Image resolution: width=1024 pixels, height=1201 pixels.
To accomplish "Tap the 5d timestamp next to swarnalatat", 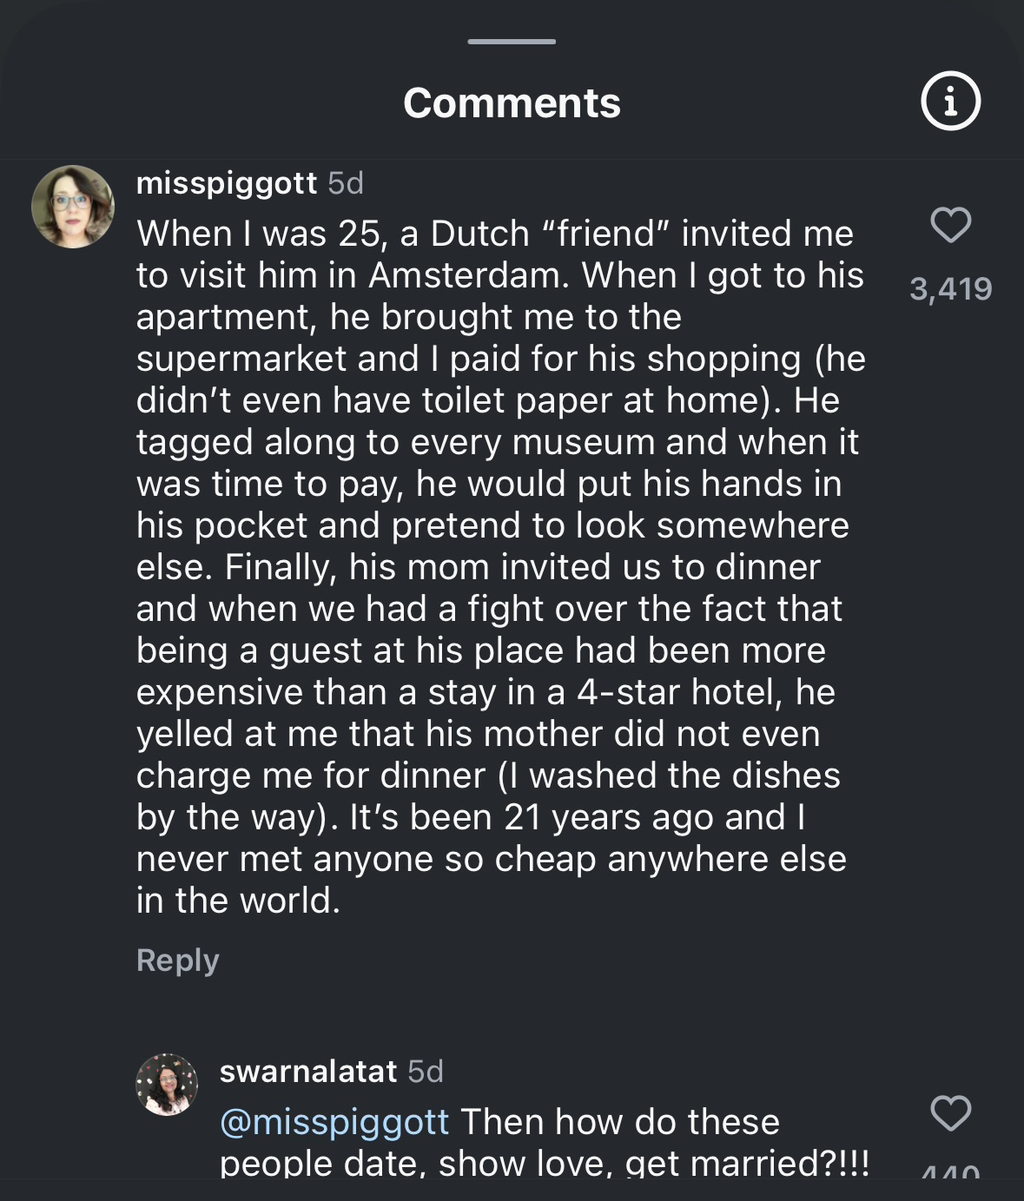I will [426, 1072].
